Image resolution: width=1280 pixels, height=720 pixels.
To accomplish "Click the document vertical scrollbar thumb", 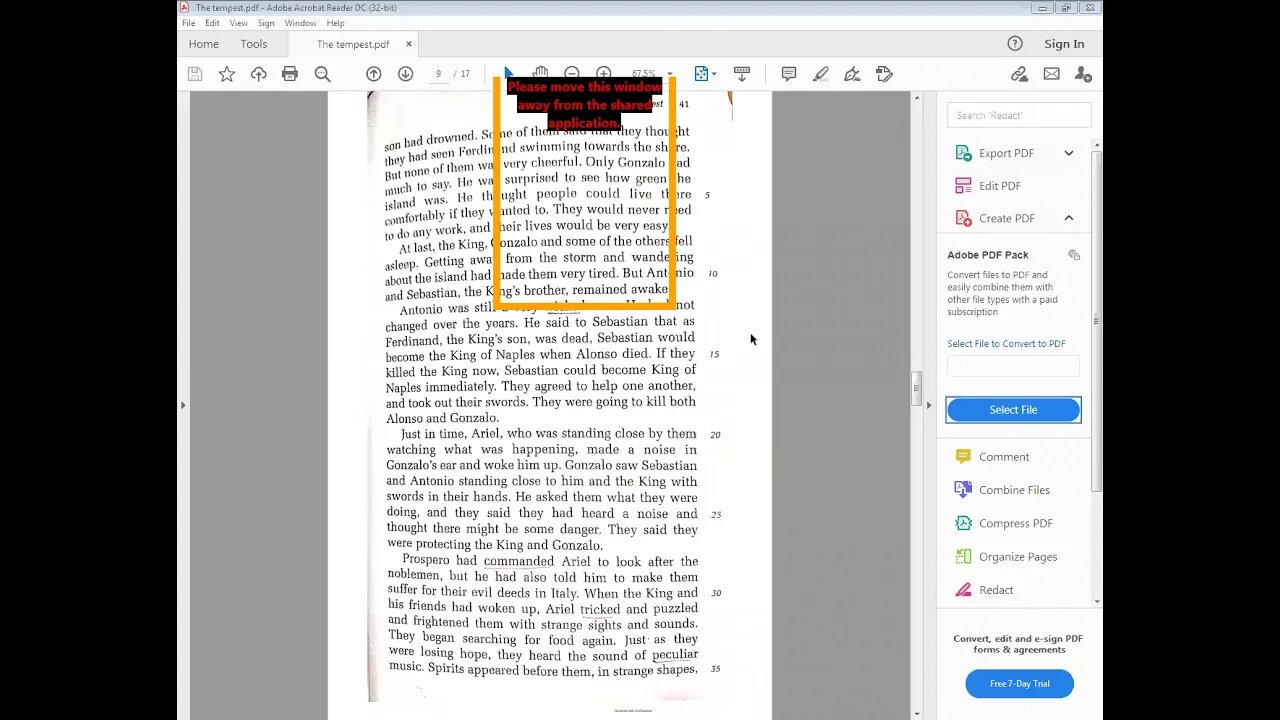I will click(915, 388).
